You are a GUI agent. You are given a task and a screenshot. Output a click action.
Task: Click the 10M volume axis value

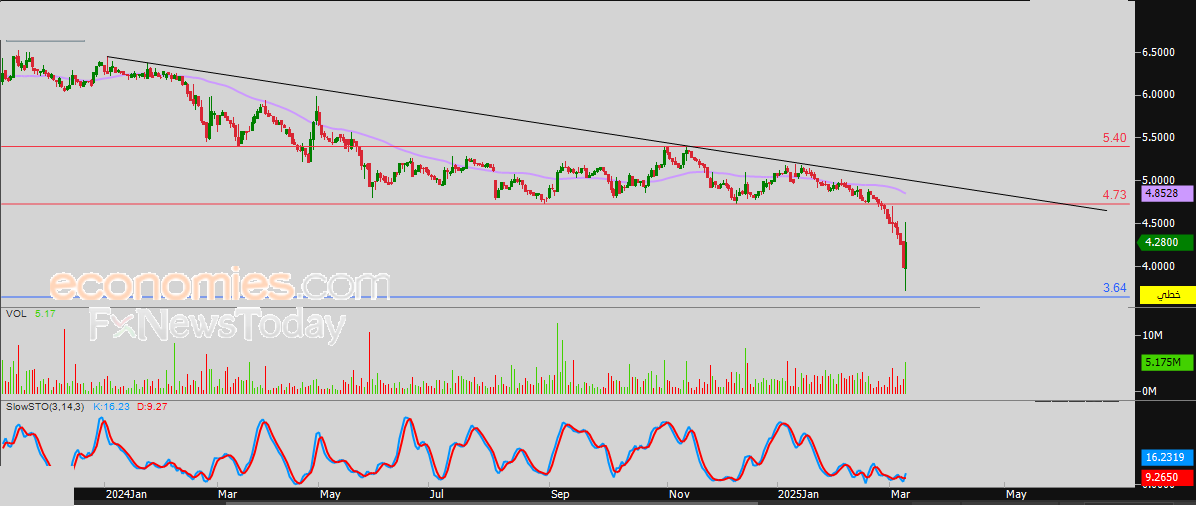1151,335
